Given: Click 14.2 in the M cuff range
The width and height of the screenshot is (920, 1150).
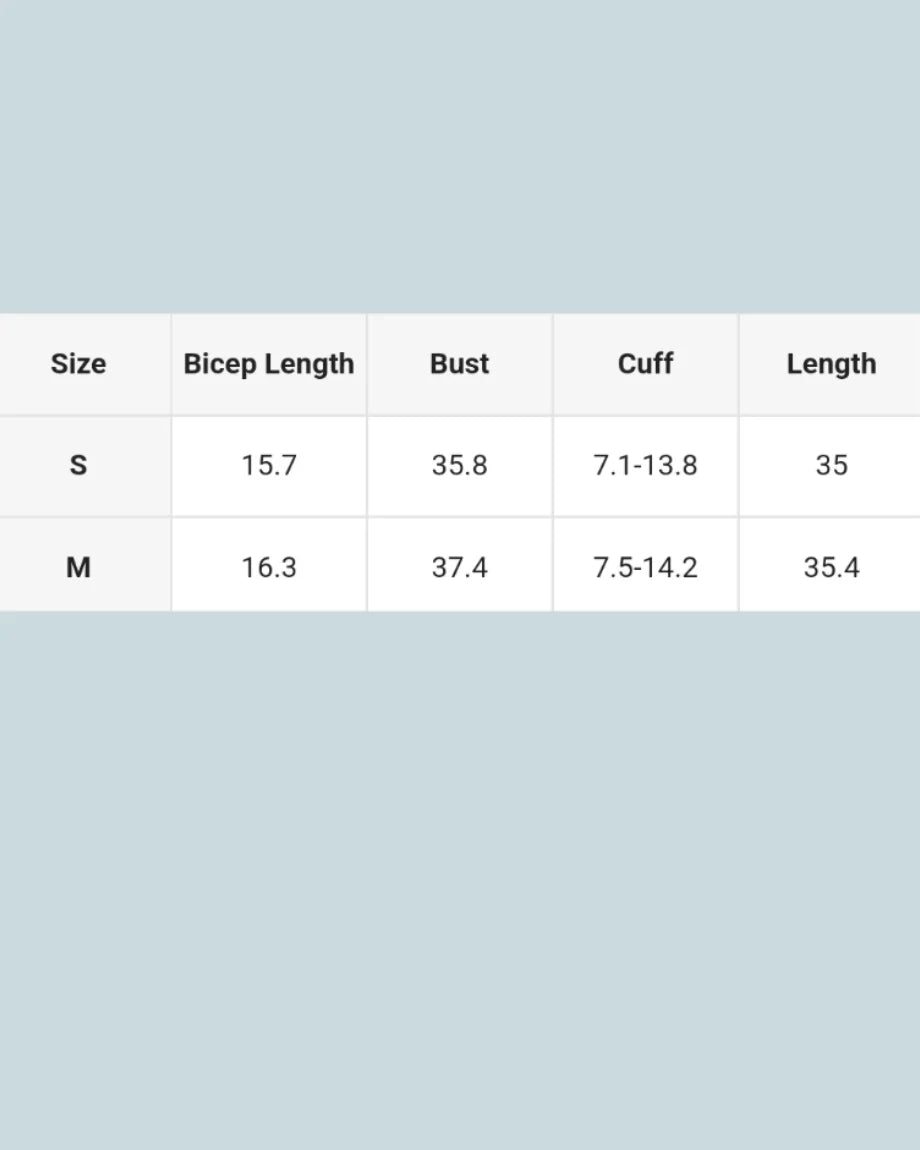Looking at the screenshot, I should (x=670, y=567).
